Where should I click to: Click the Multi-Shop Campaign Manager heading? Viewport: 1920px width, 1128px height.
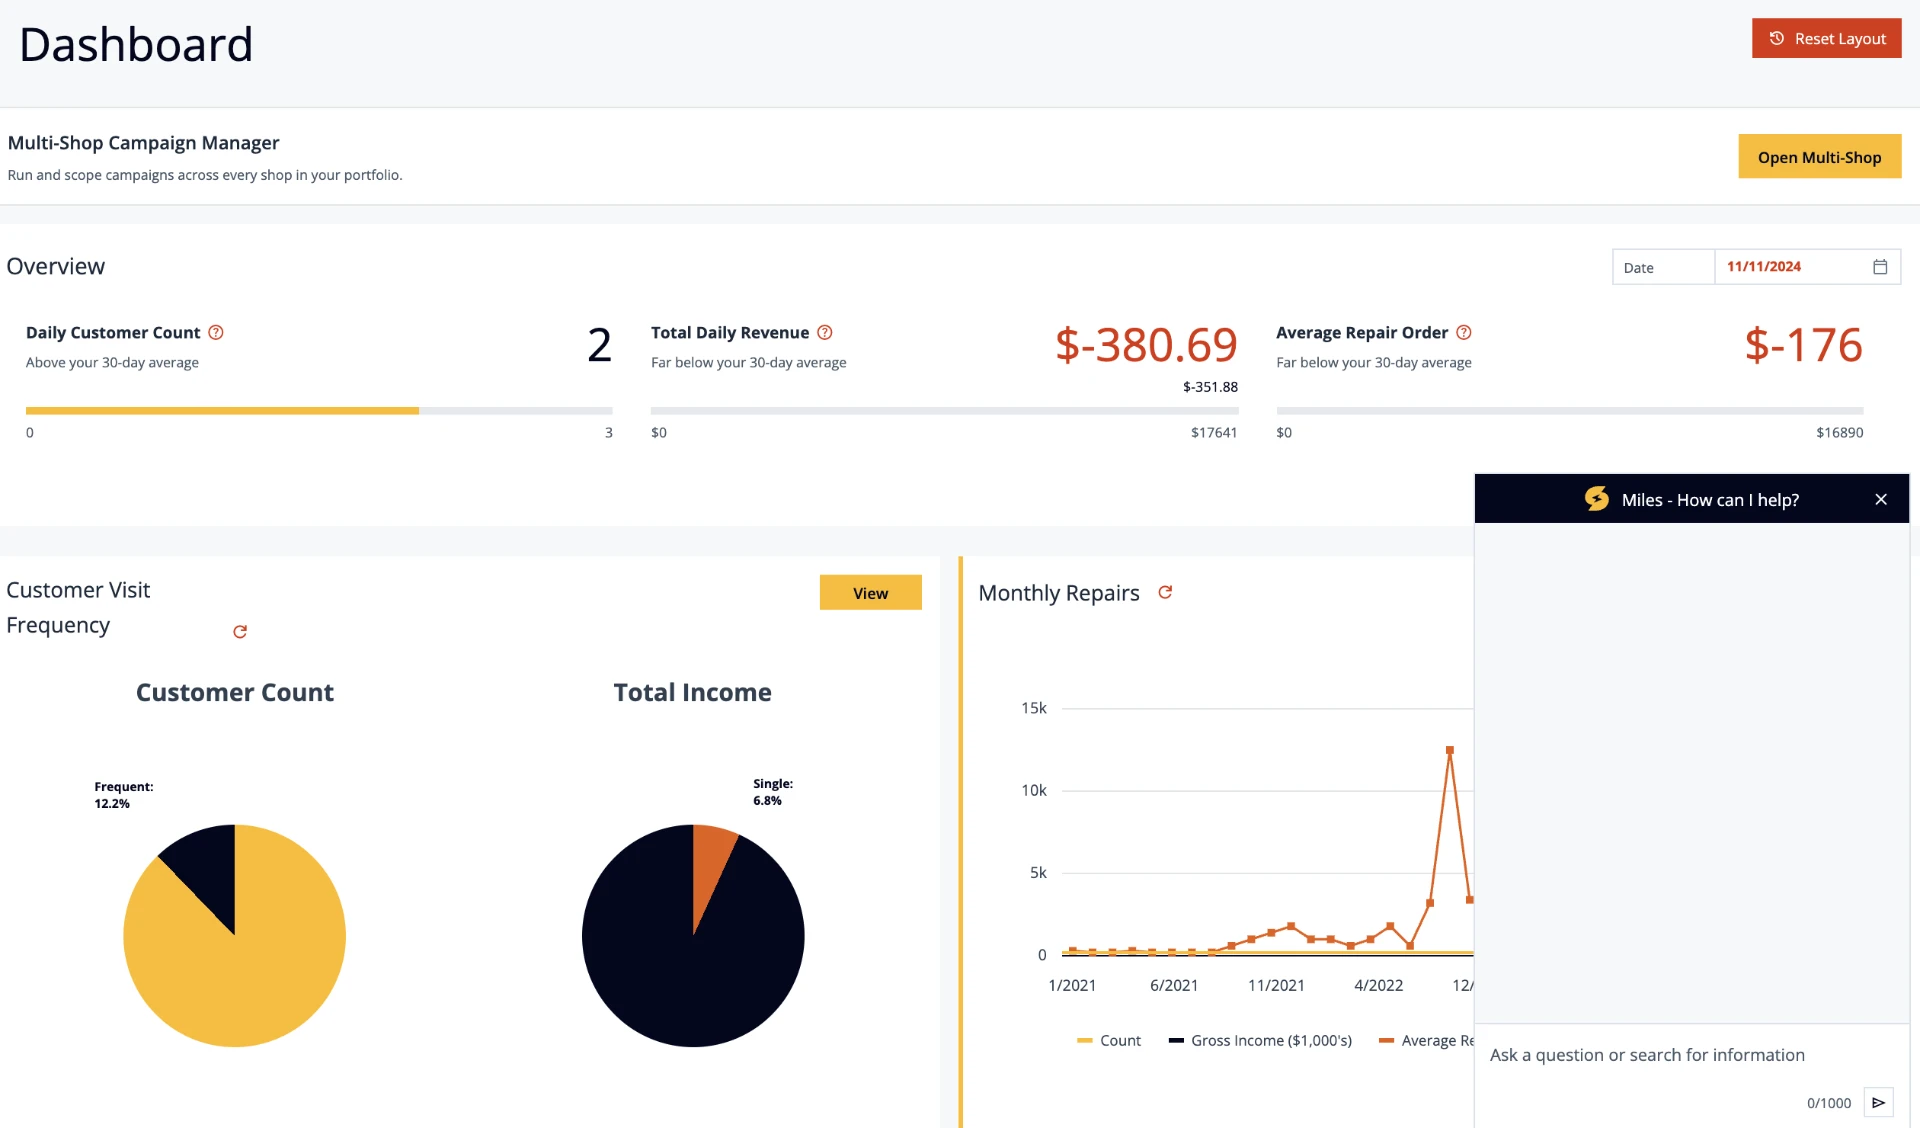point(143,143)
